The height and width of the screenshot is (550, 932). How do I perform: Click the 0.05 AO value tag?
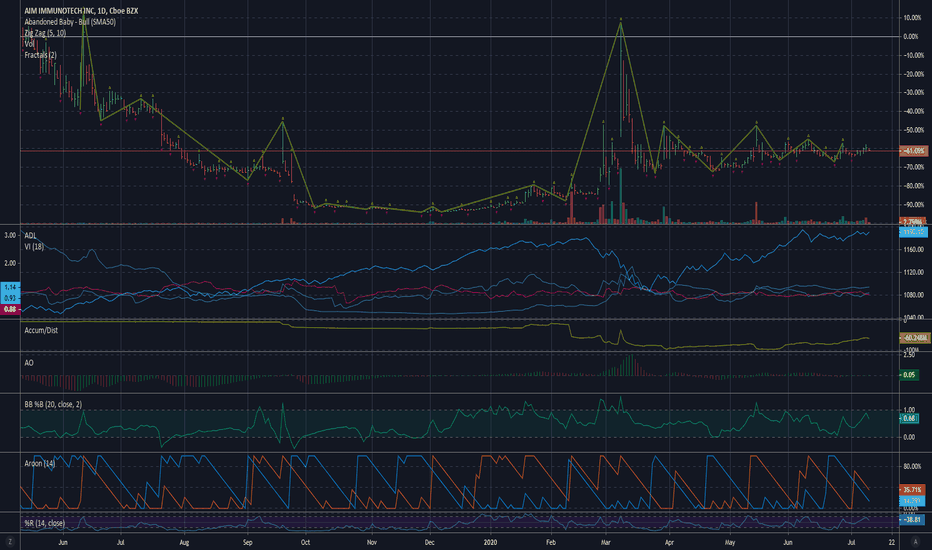tap(910, 375)
